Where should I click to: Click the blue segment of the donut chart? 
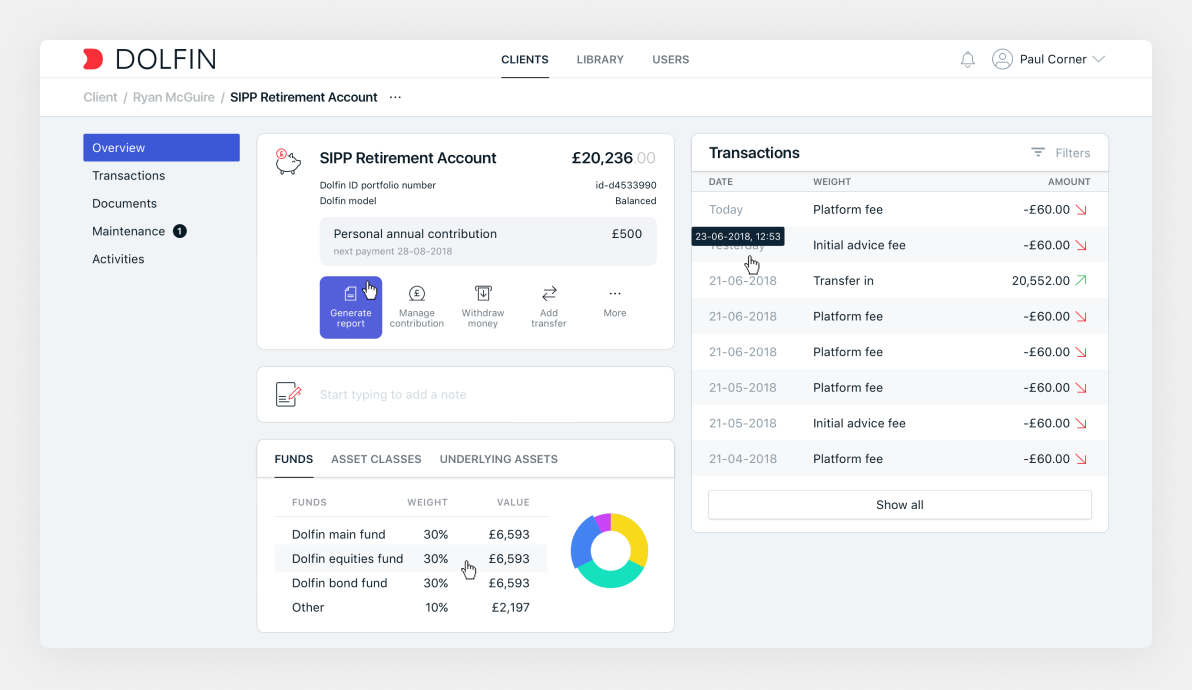click(x=582, y=543)
